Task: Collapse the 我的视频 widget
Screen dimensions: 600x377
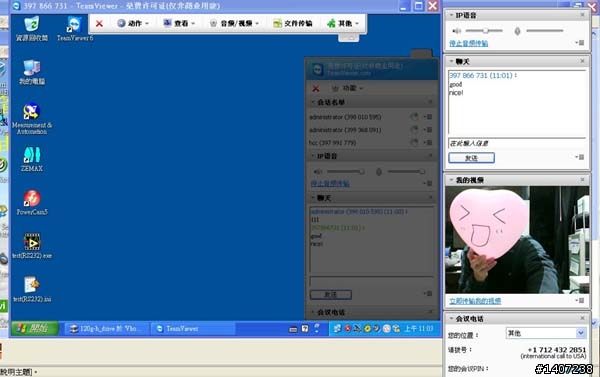Action: click(x=452, y=180)
